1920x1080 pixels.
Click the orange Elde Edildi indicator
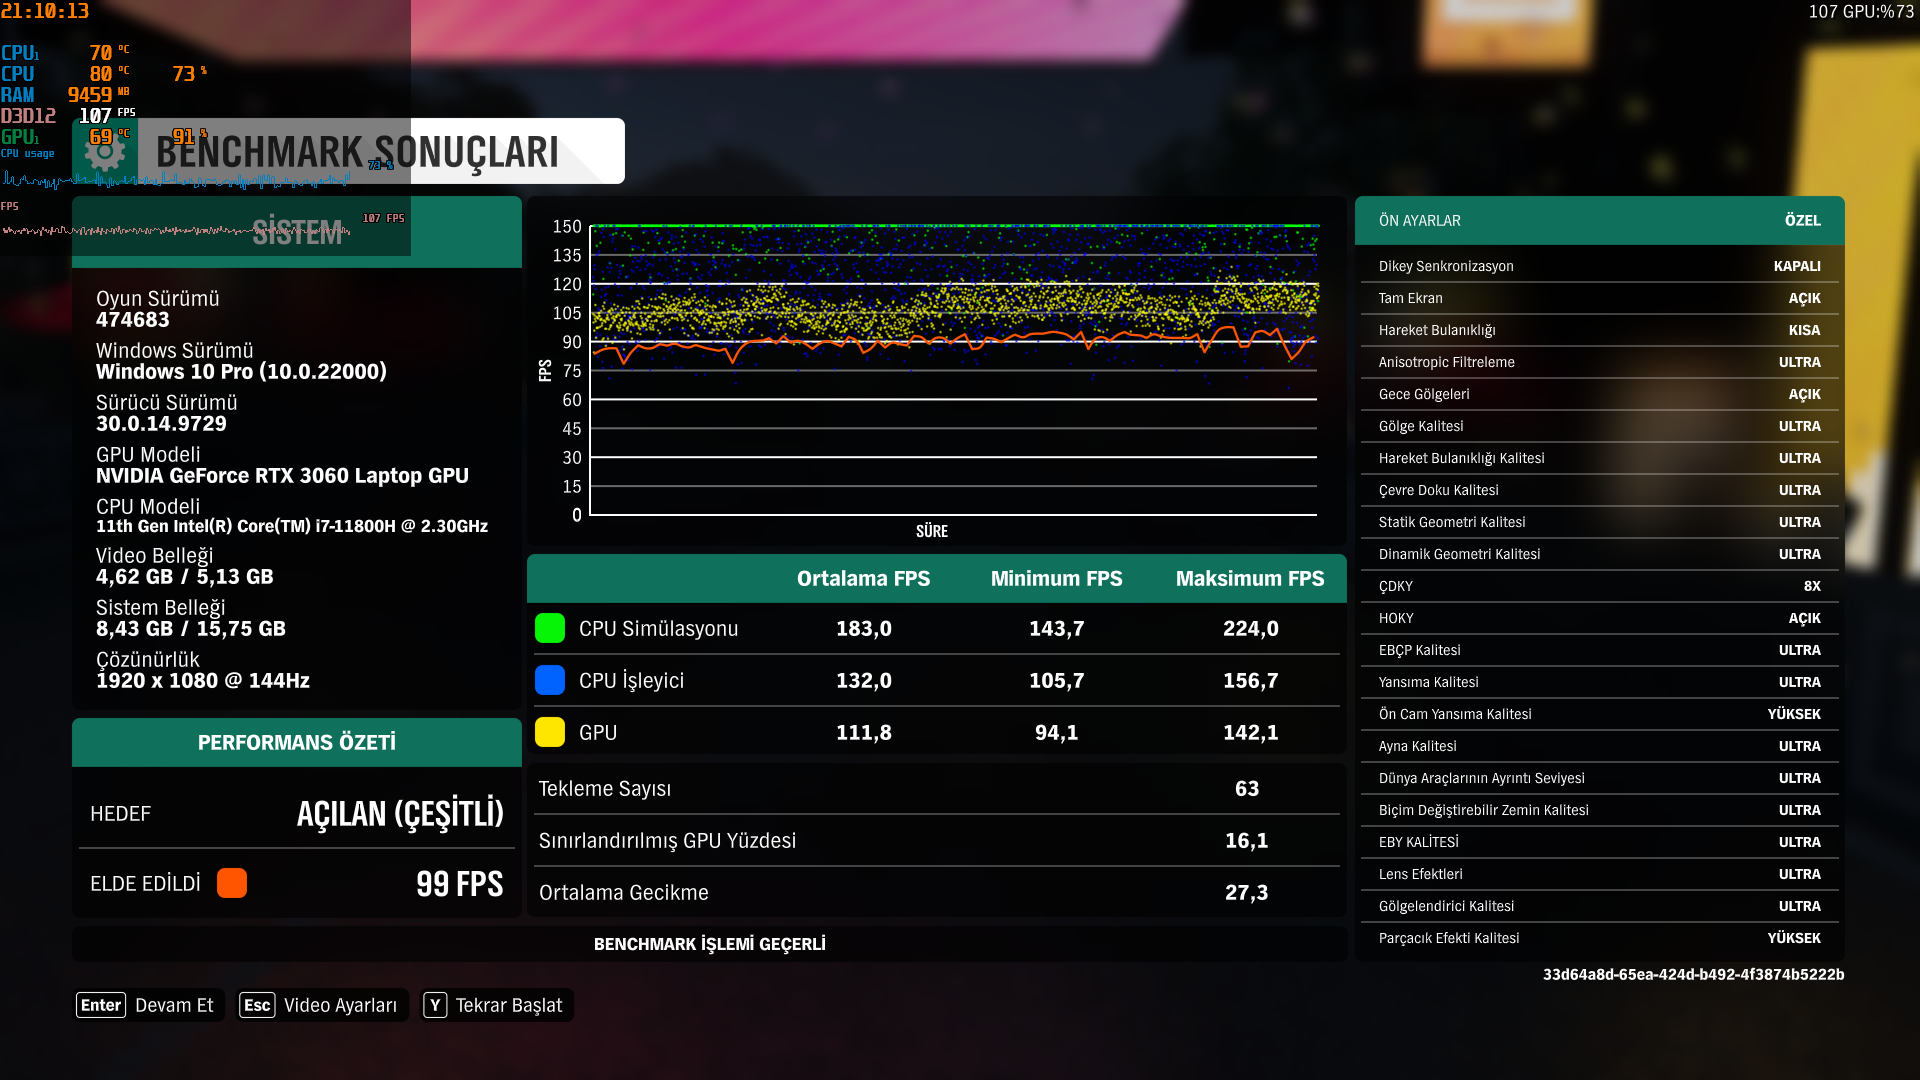(x=232, y=884)
